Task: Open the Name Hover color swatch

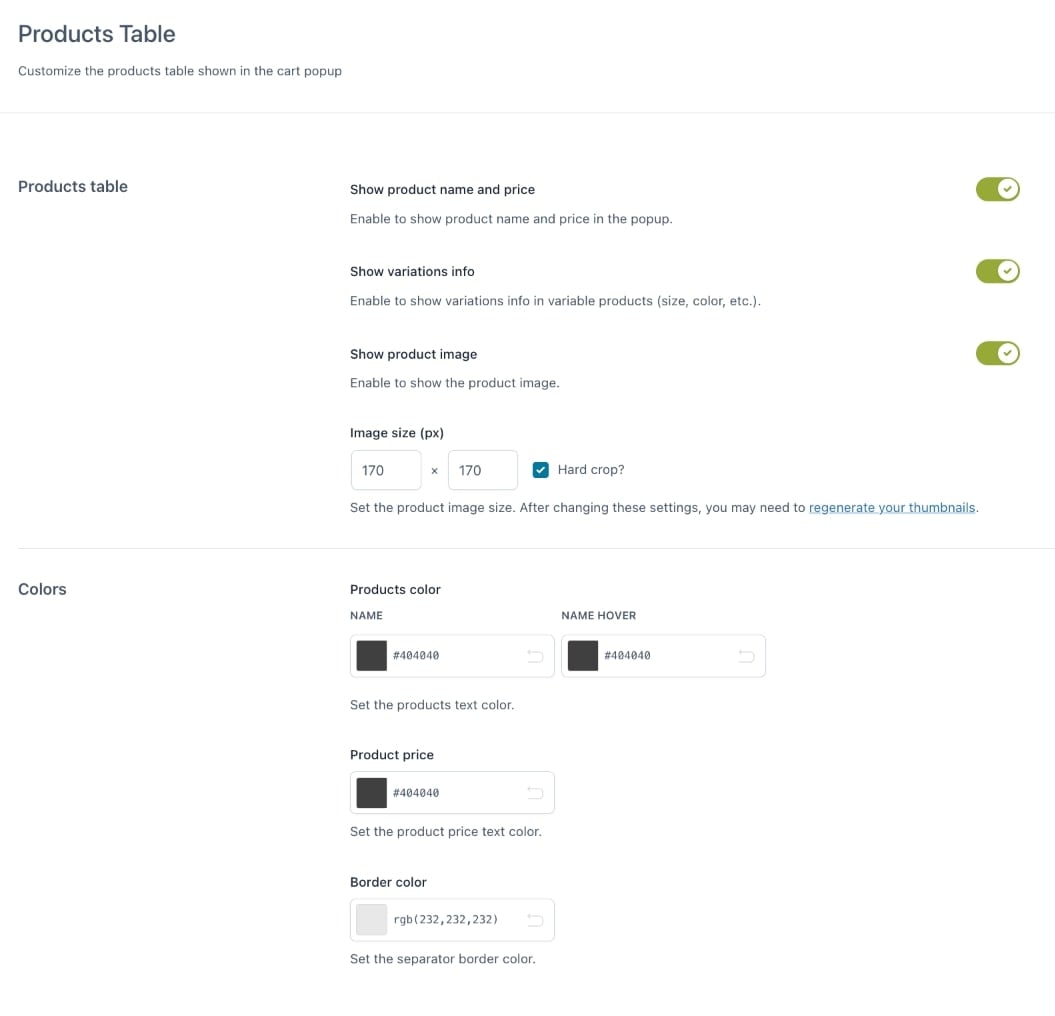Action: (583, 656)
